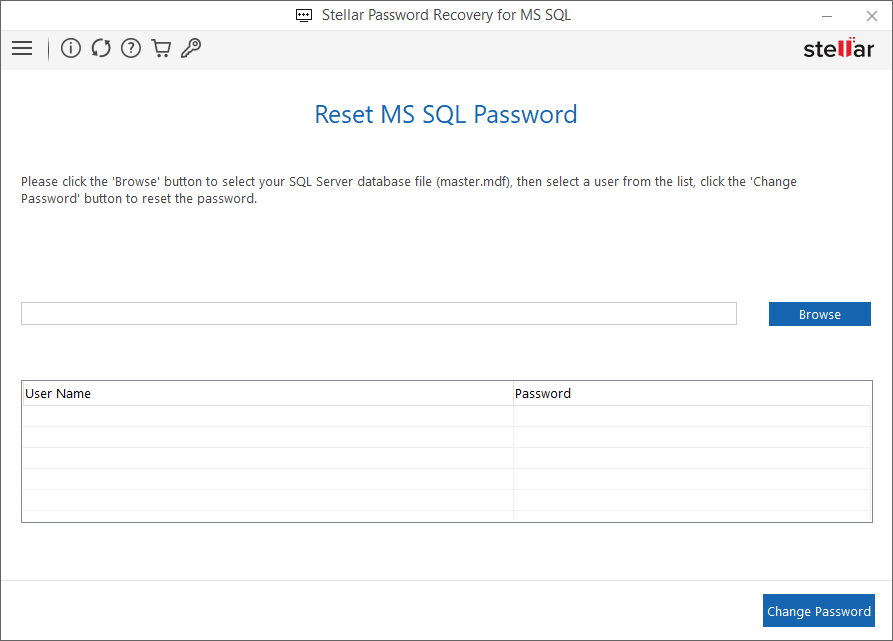
Task: Click the Reset MS SQL Password heading
Action: (x=445, y=114)
